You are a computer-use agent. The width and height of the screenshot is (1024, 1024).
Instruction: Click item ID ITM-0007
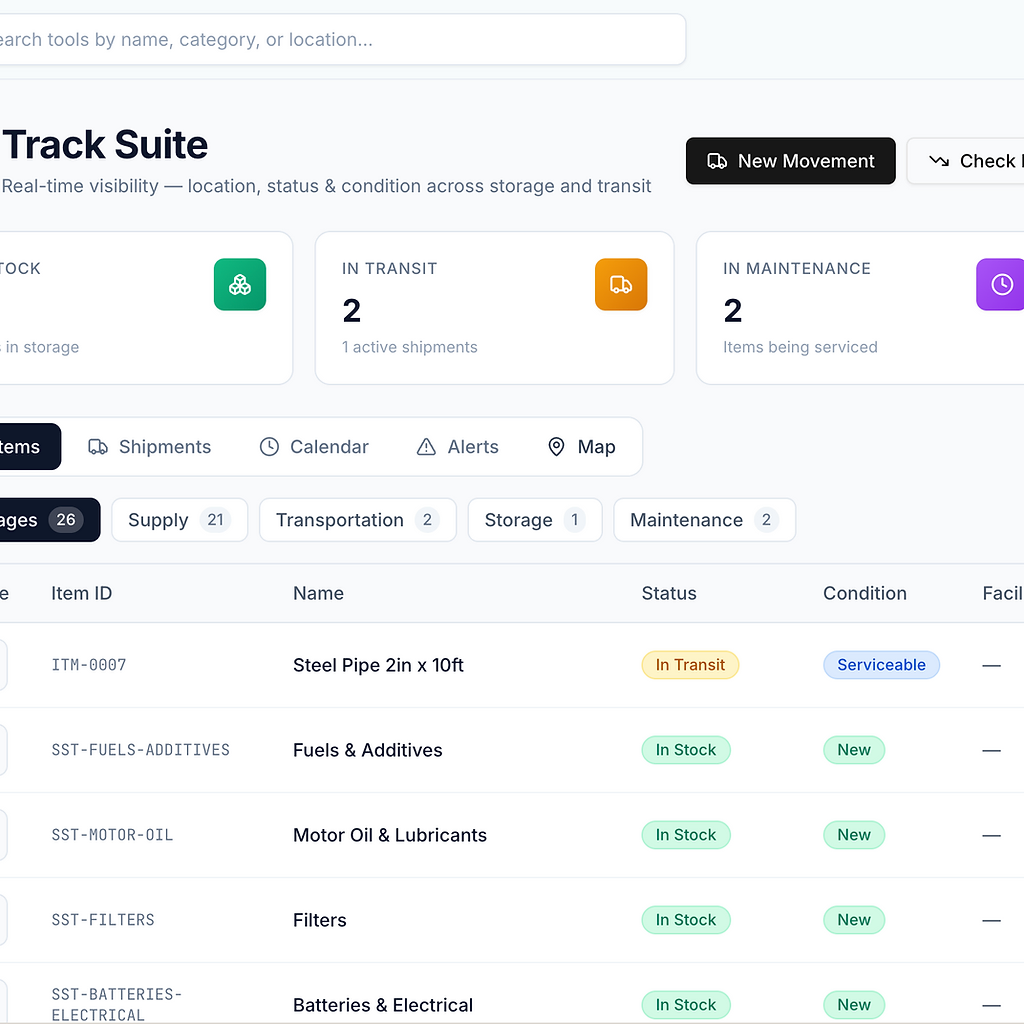tap(89, 665)
